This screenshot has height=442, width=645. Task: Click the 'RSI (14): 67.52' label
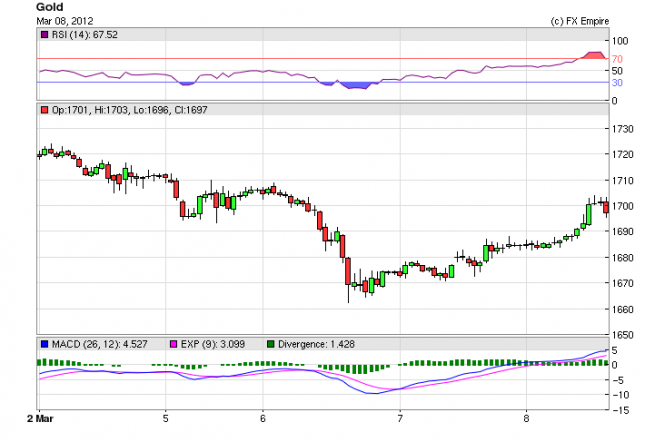pyautogui.click(x=85, y=35)
